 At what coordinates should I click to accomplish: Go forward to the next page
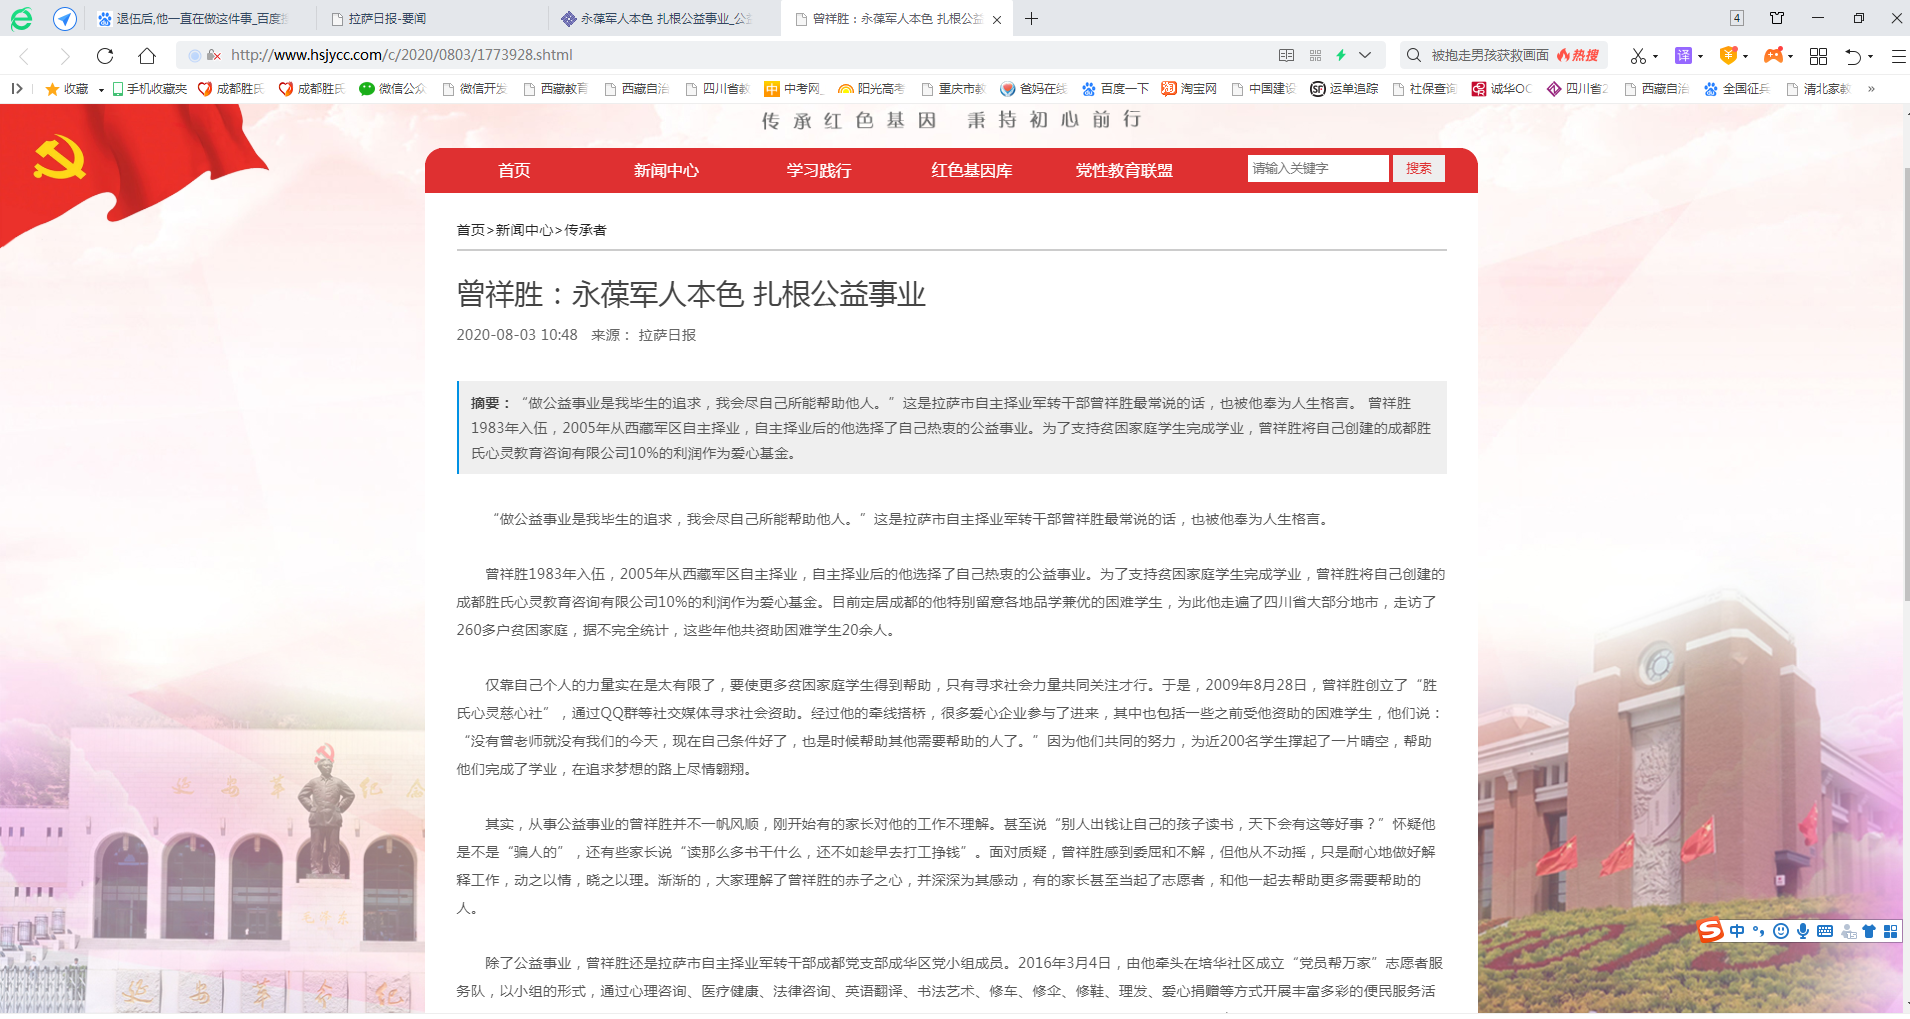65,56
